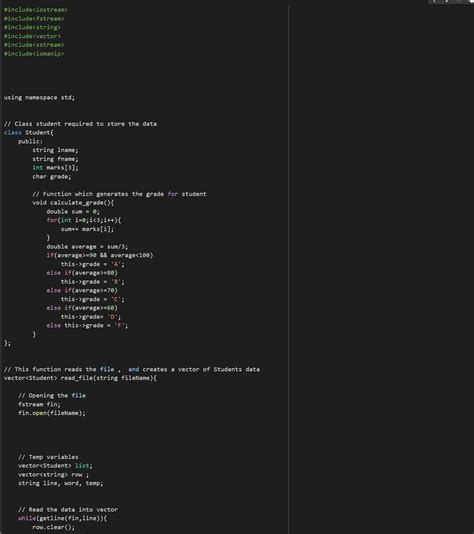Click the 'else if(average>=80)' condition
474x534 pixels.
coord(82,273)
